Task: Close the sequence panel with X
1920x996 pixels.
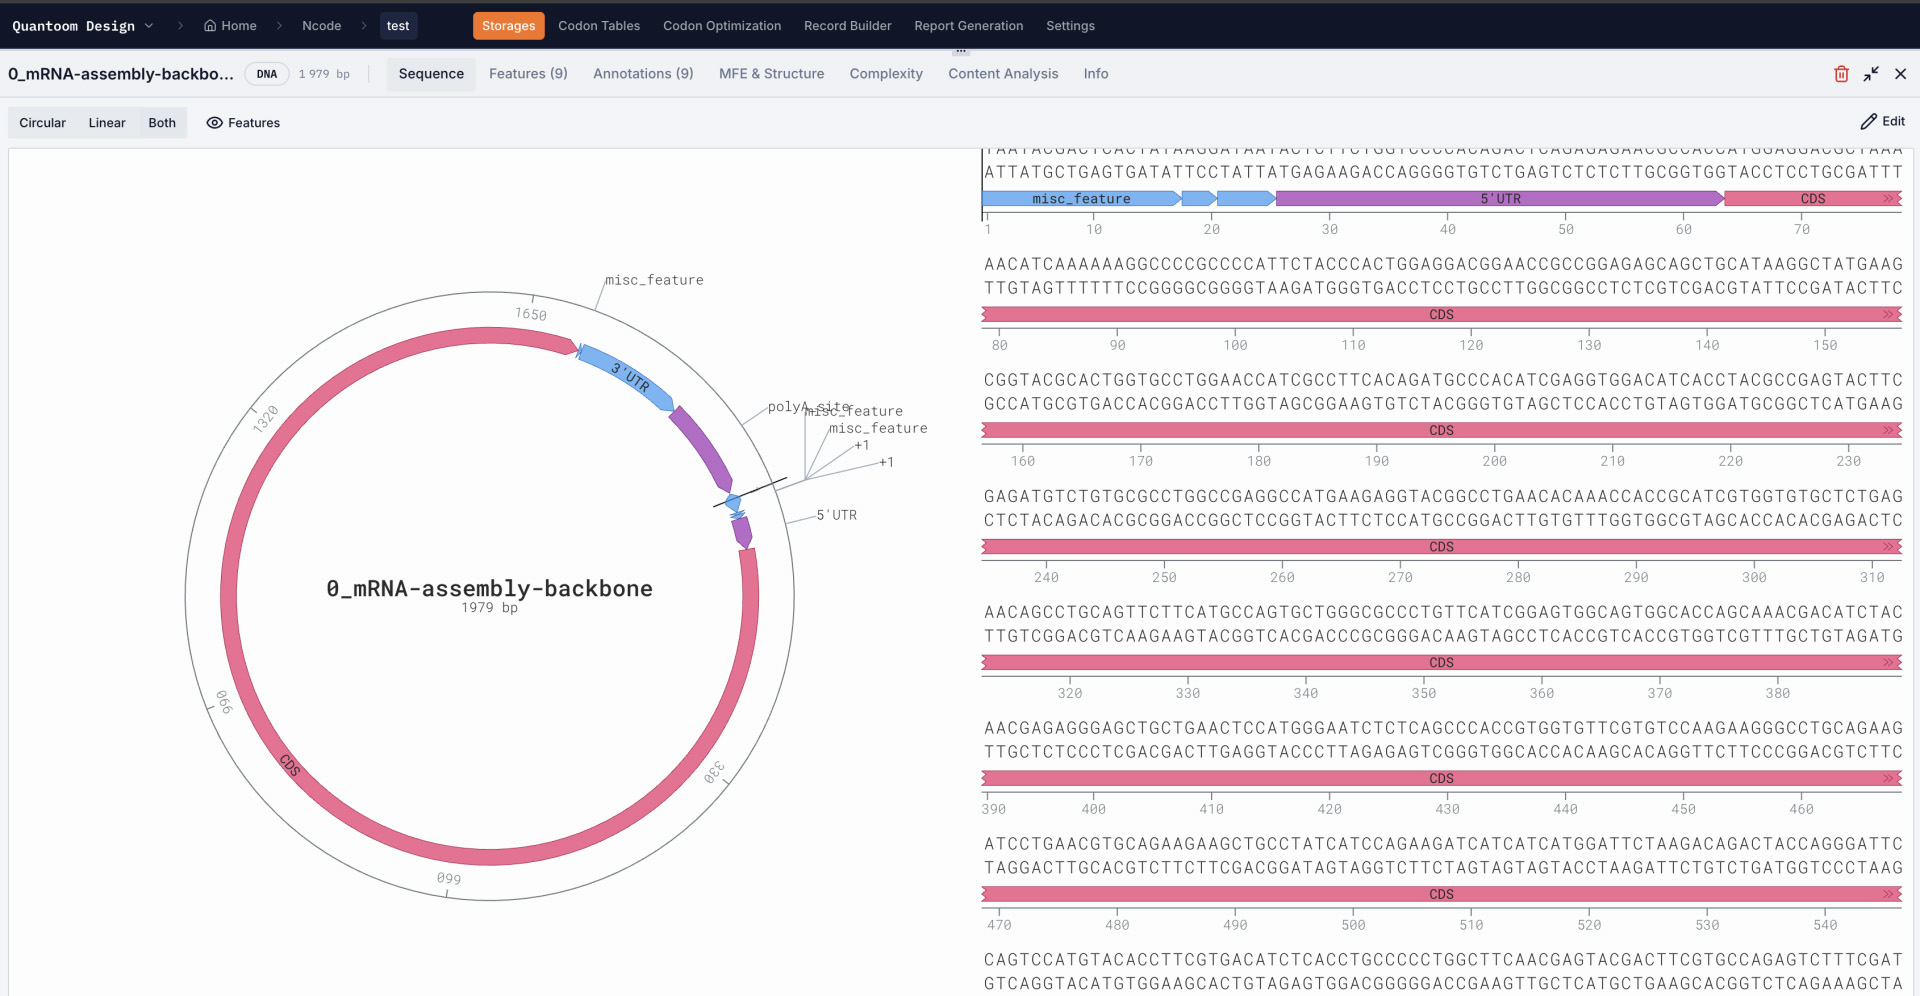Action: click(1901, 74)
